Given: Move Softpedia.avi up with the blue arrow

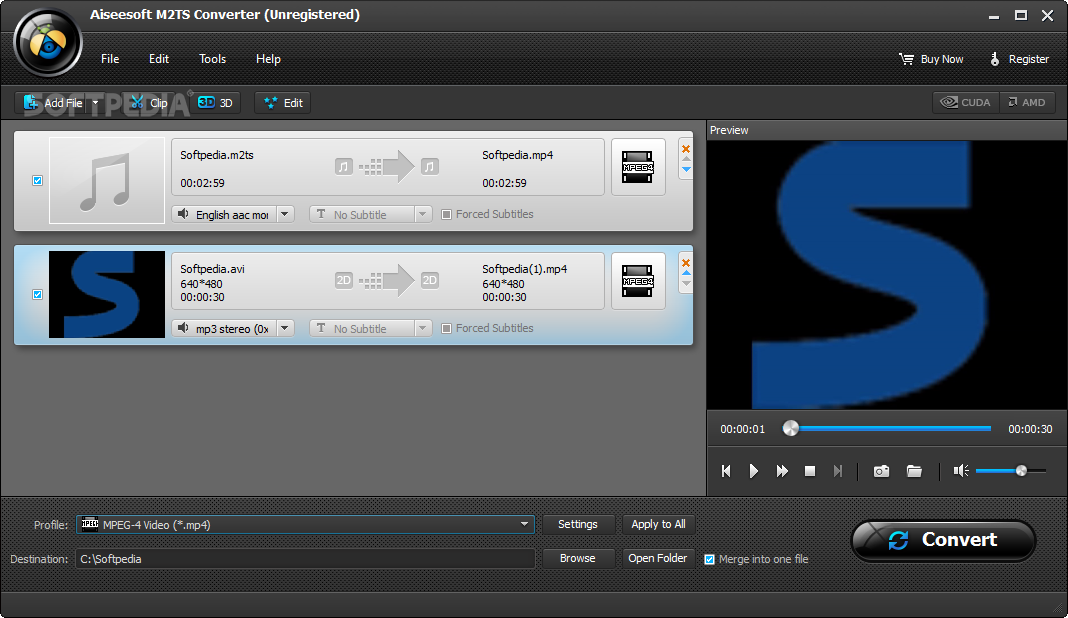Looking at the screenshot, I should pyautogui.click(x=686, y=273).
